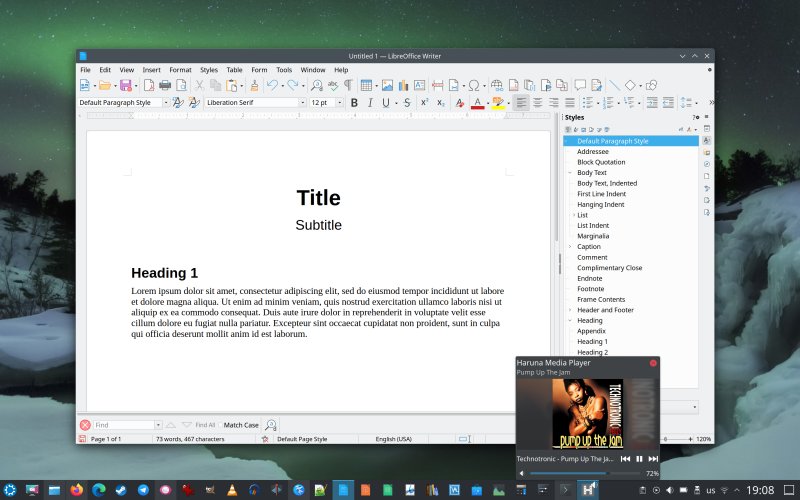Image resolution: width=800 pixels, height=500 pixels.
Task: Select the Clone Formatting paintbrush
Action: (254, 85)
